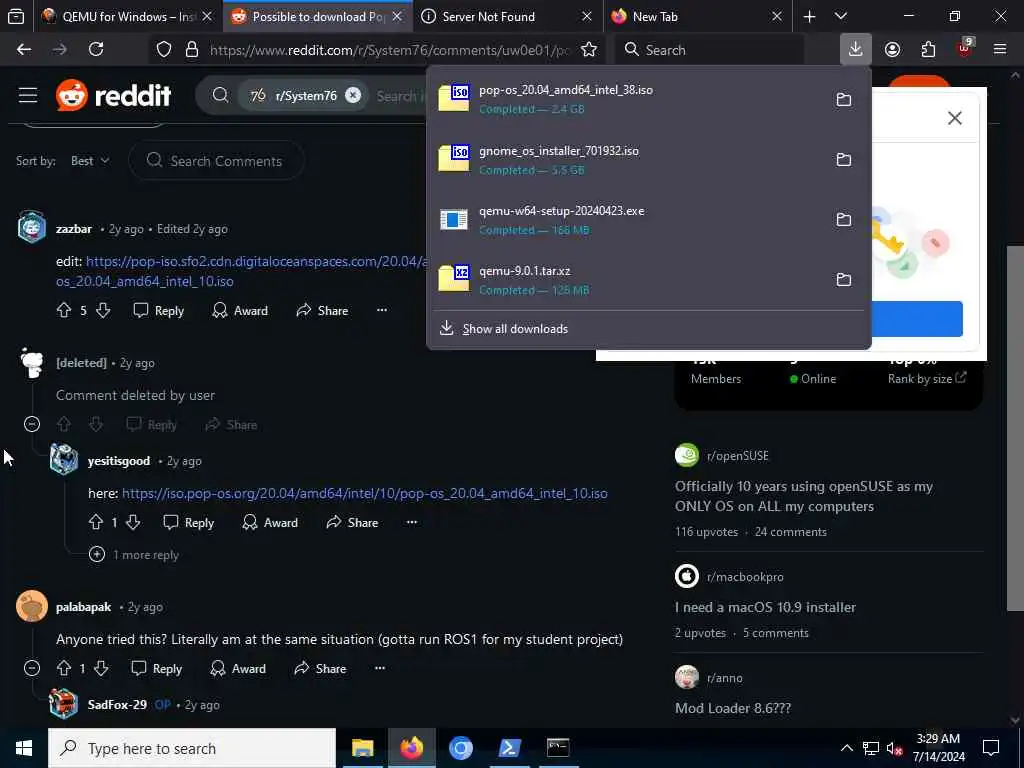The height and width of the screenshot is (768, 1024).
Task: Open 'I need a macOS 10.9 installer' post
Action: tap(765, 607)
